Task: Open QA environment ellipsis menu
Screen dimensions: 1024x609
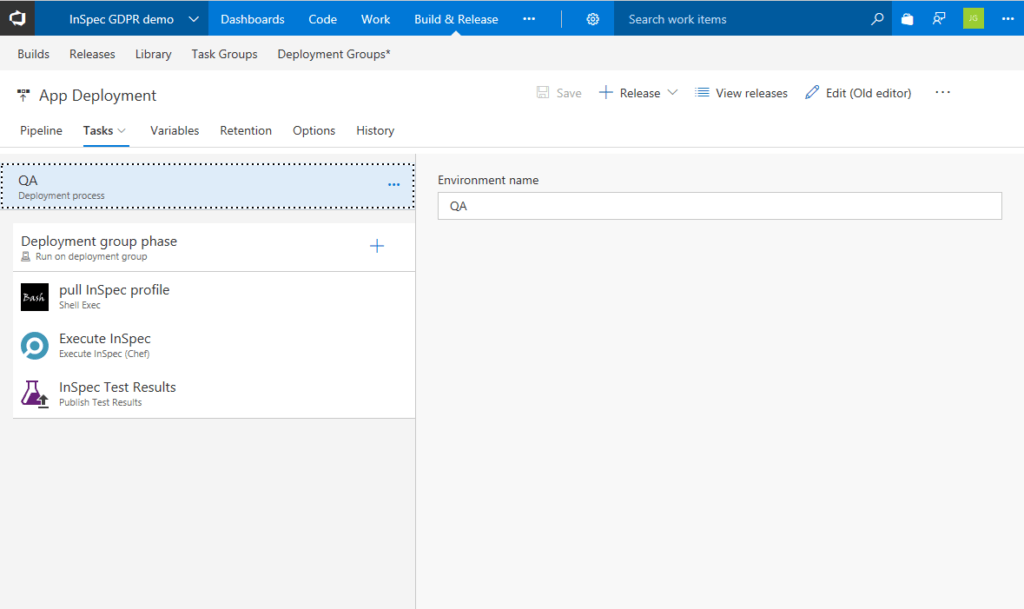Action: (394, 185)
